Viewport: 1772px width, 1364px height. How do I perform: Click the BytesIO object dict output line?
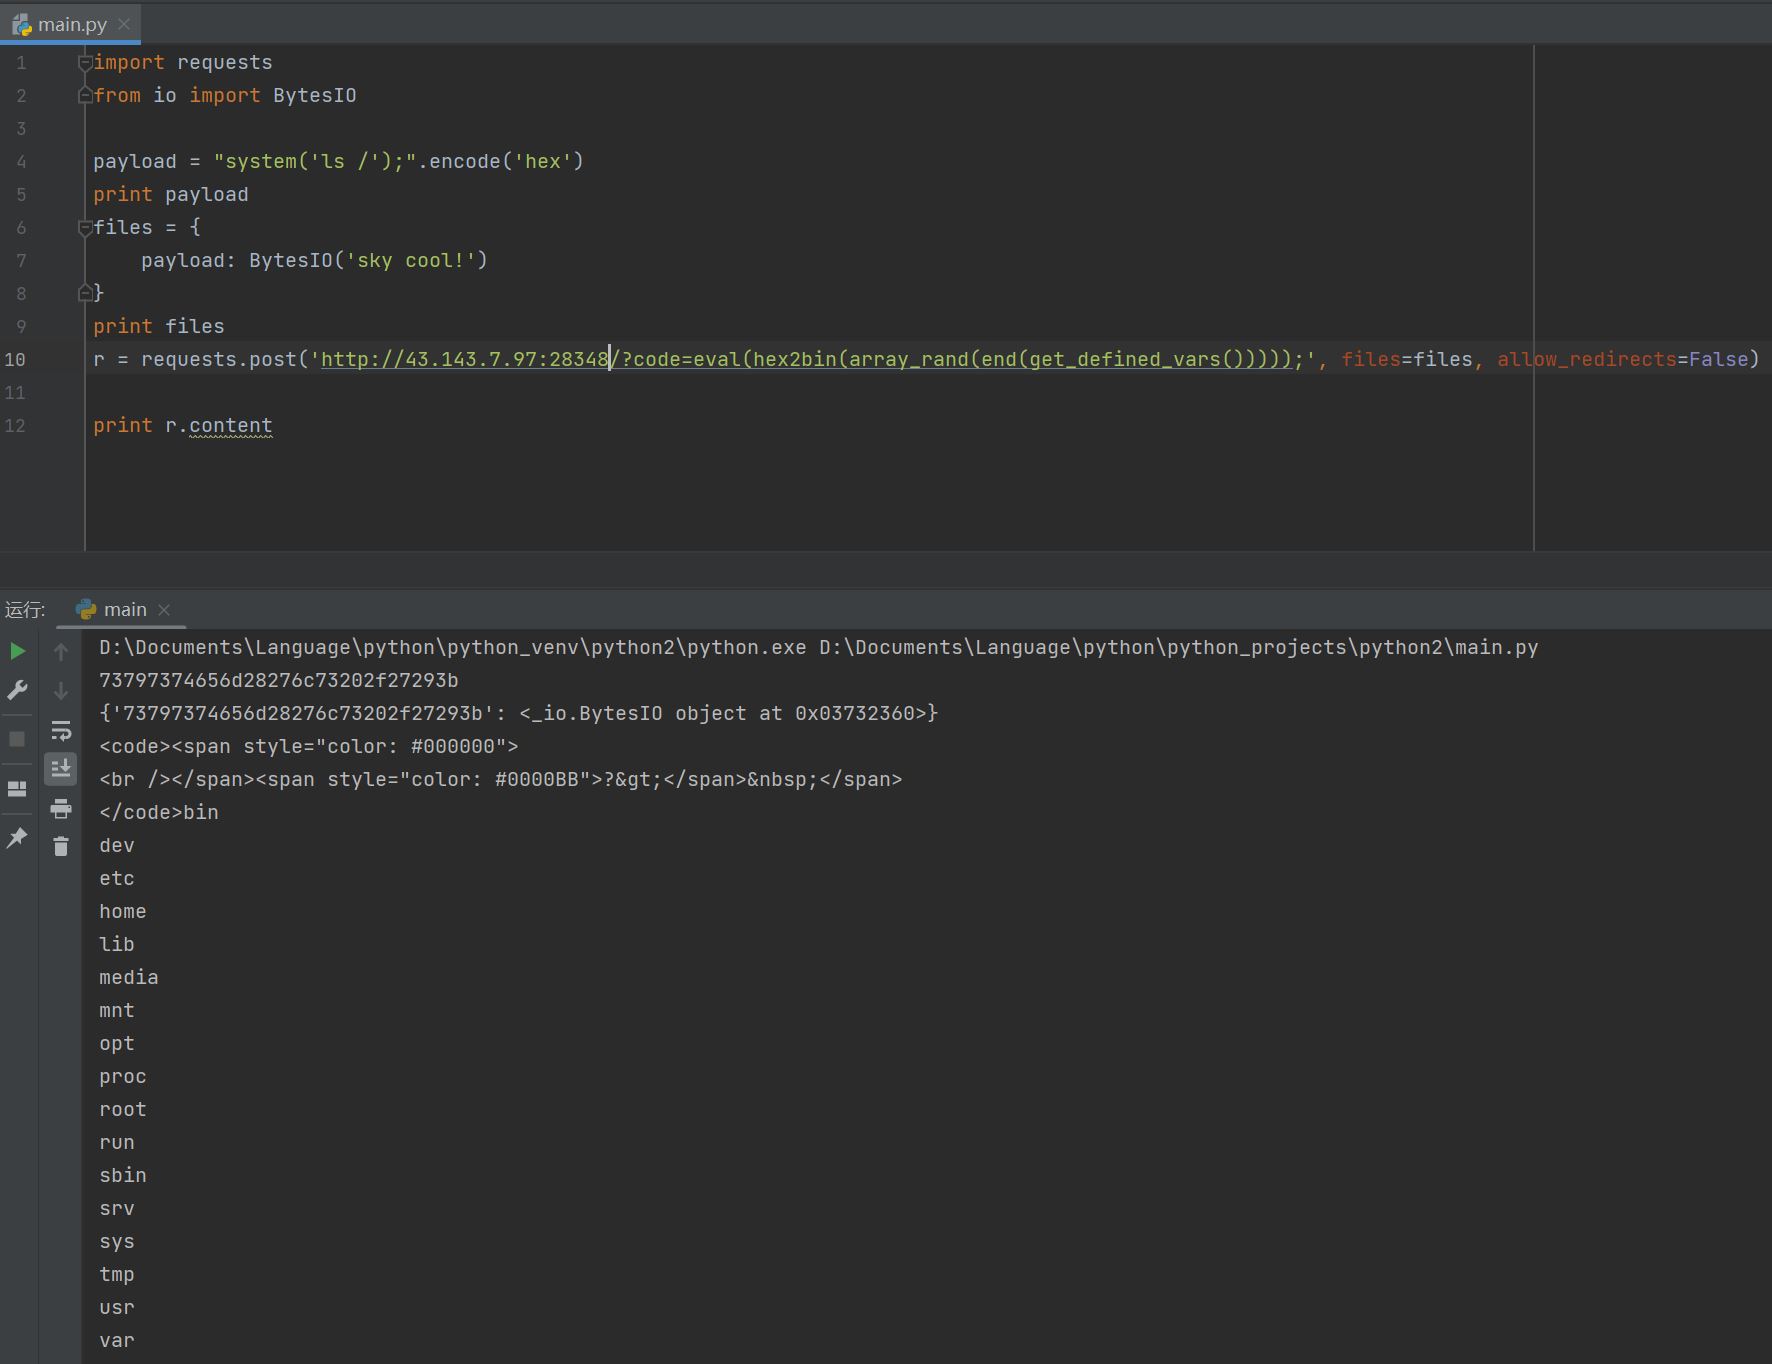[519, 713]
